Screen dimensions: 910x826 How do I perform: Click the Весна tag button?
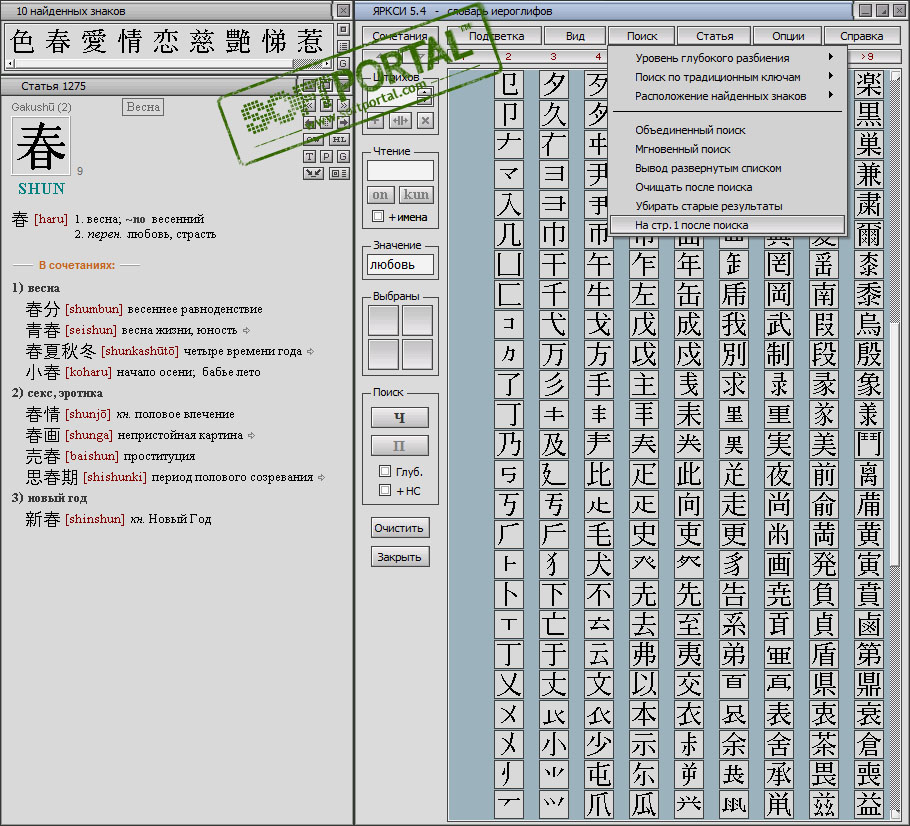pos(143,107)
